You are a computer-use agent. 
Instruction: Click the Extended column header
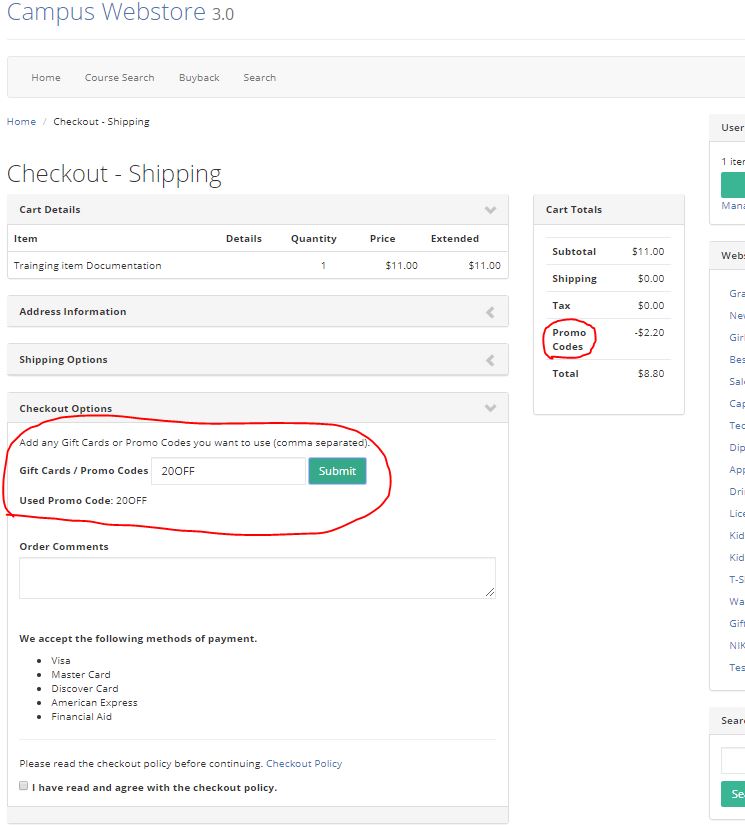(x=455, y=238)
